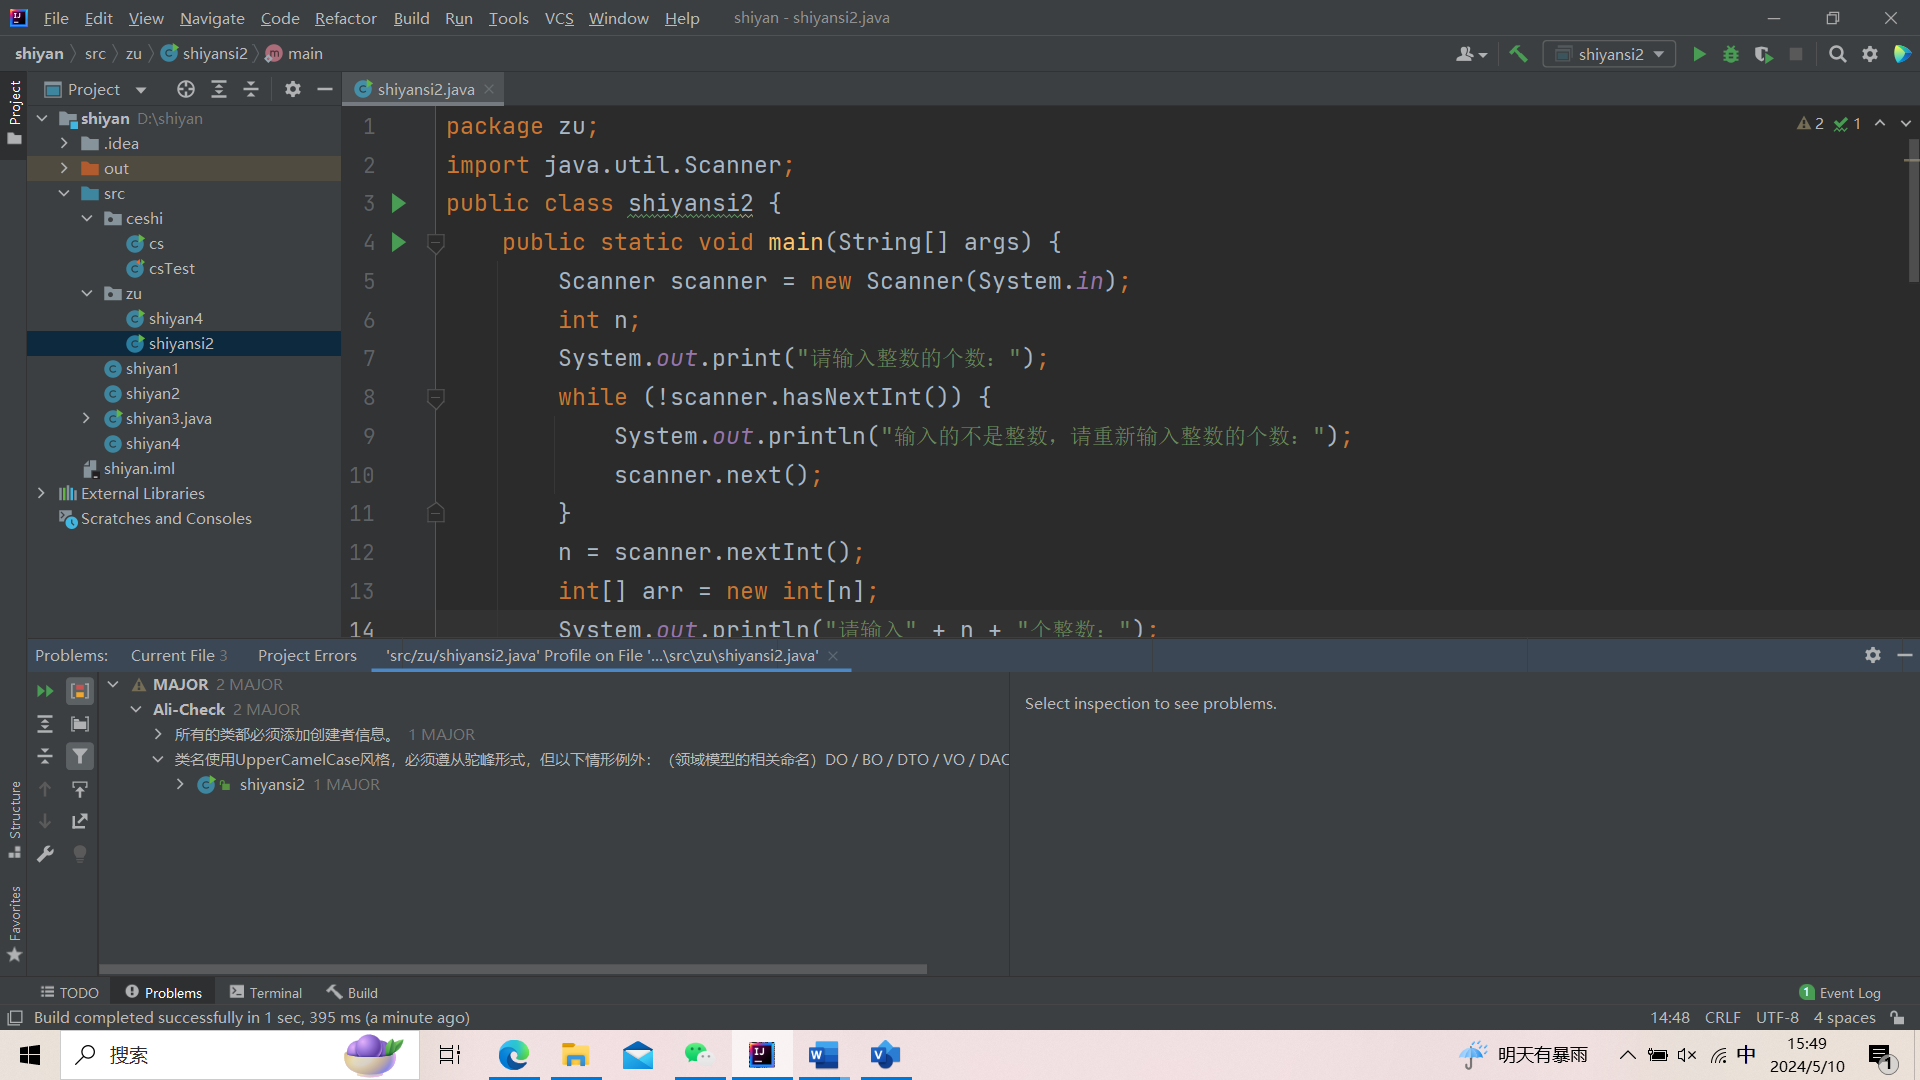Open Search Everywhere magnifier icon
The image size is (1920, 1080).
coord(1837,54)
